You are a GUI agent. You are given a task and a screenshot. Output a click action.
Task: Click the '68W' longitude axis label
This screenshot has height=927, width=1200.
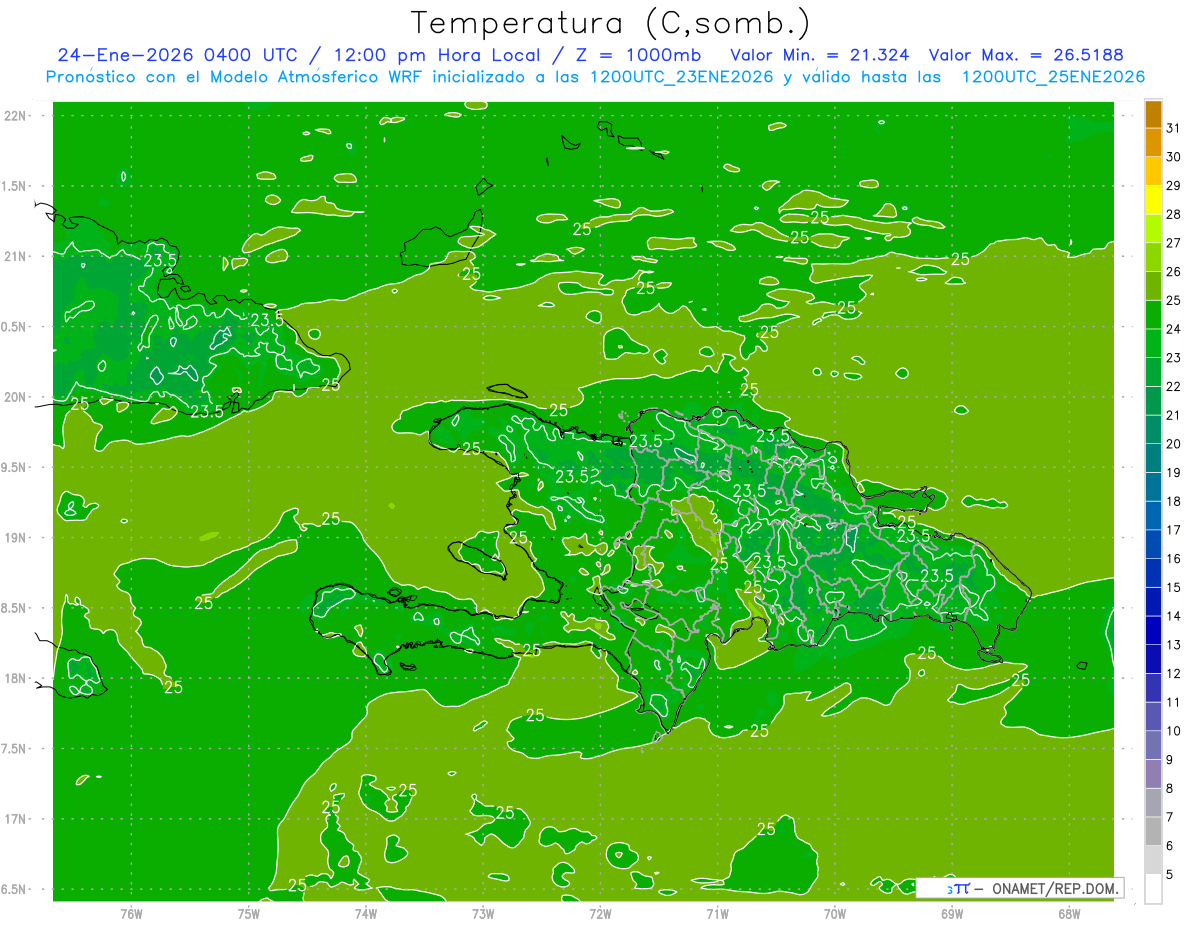[1069, 912]
